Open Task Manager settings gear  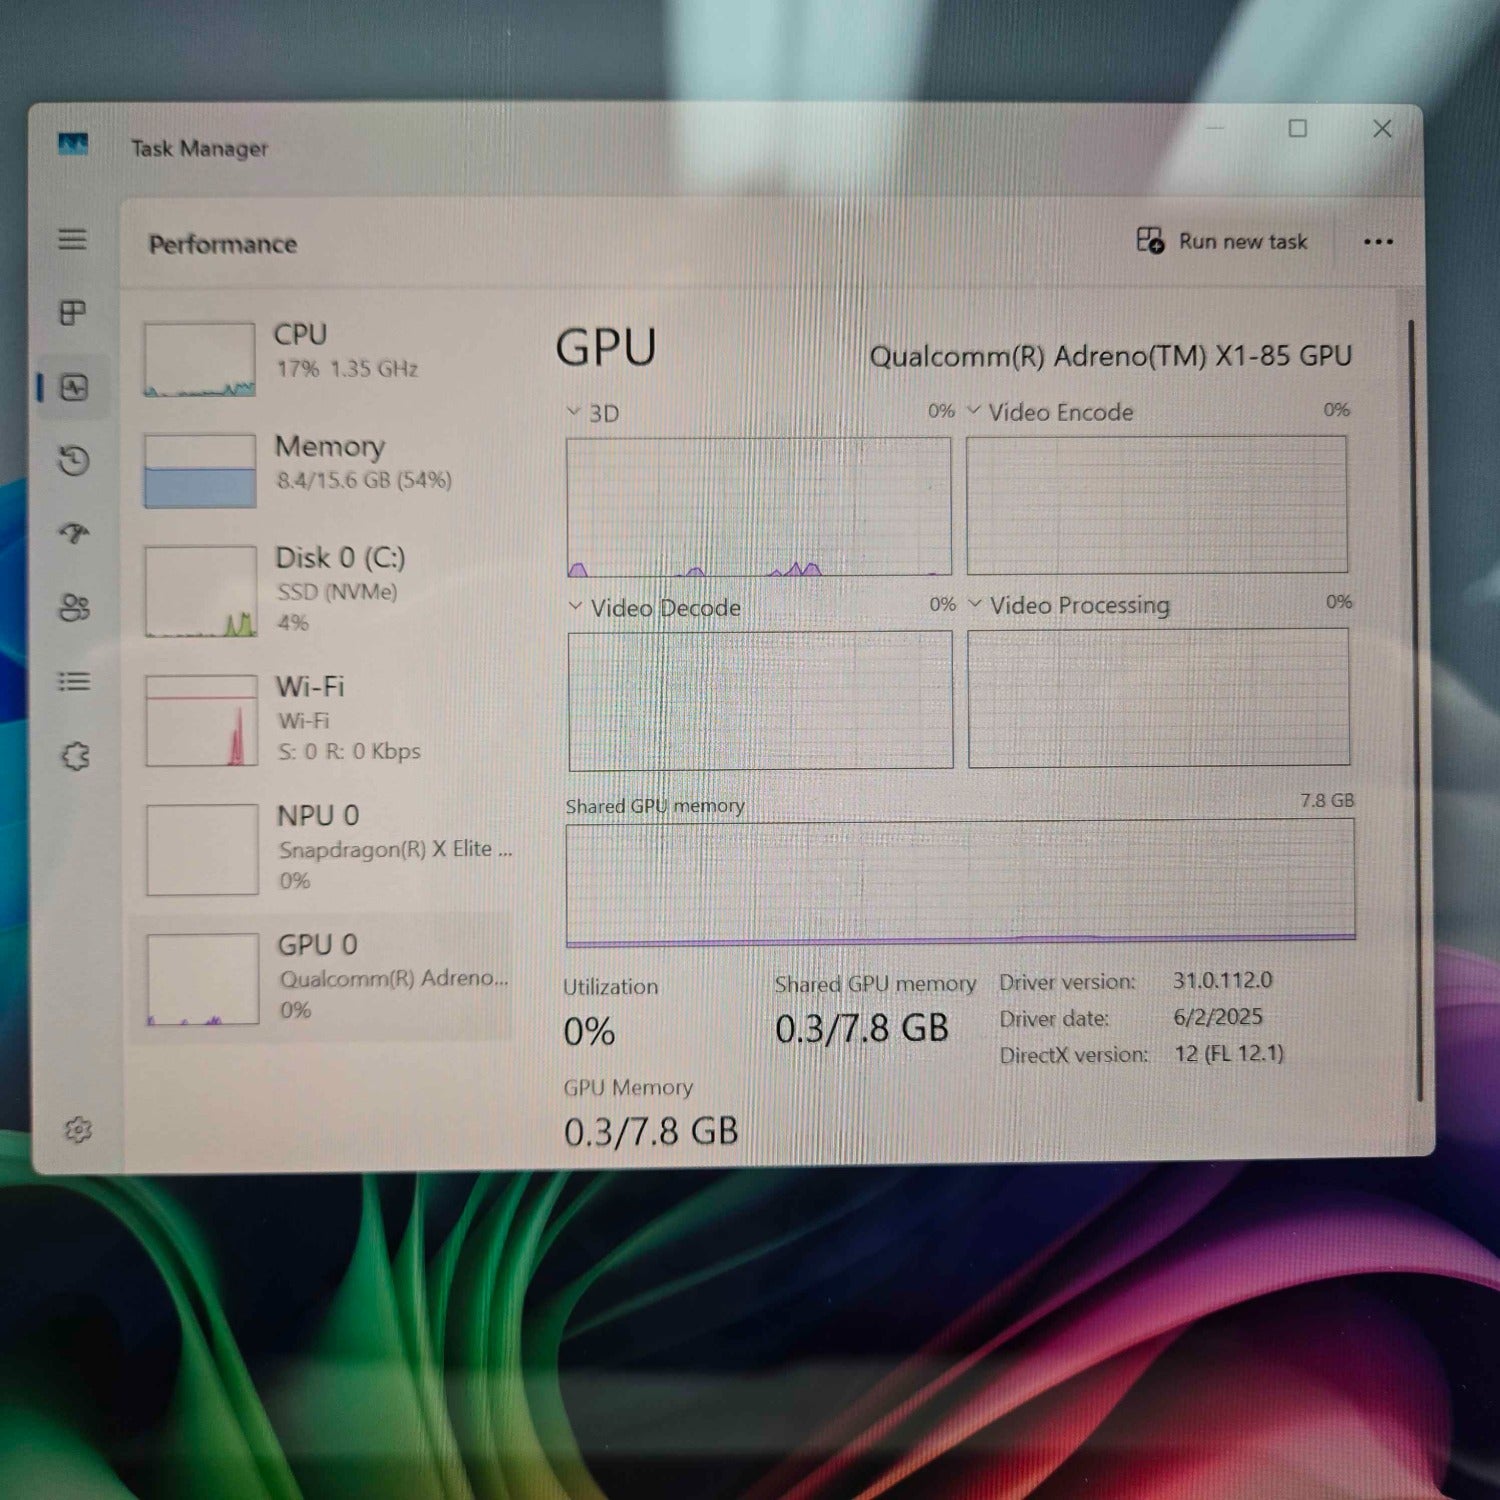click(x=78, y=1130)
